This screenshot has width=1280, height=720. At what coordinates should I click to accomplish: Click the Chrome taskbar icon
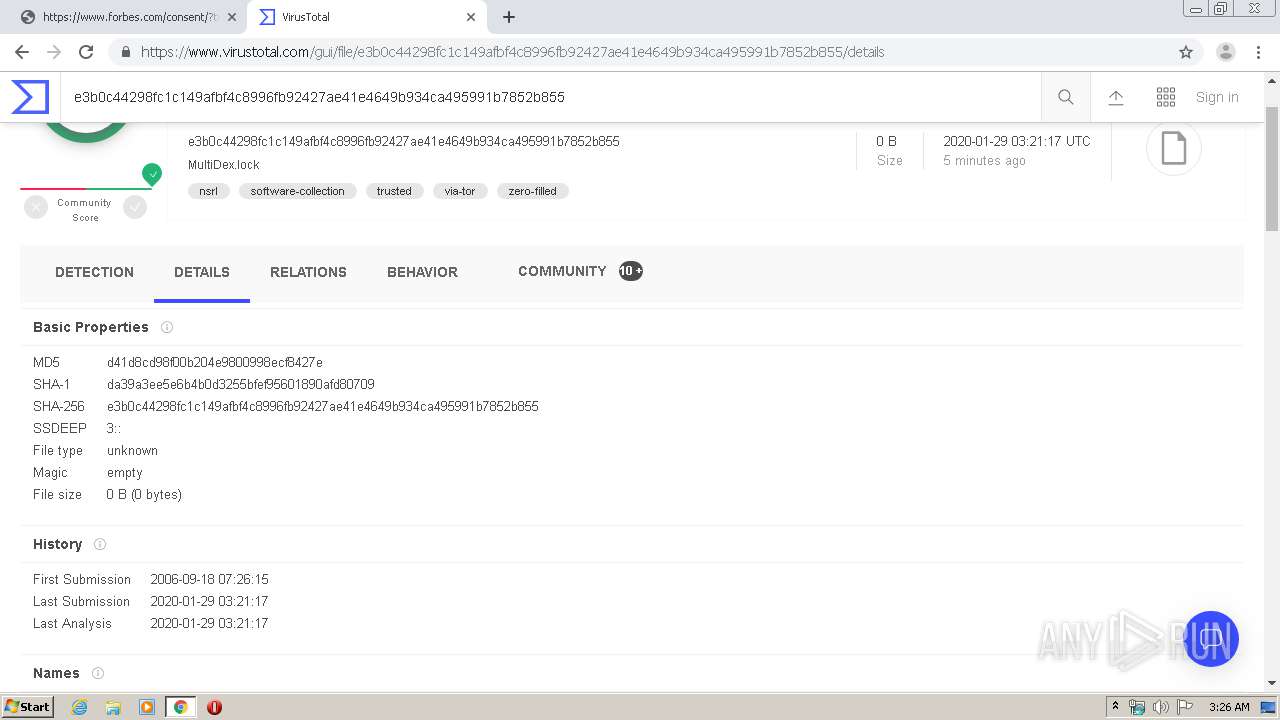(x=180, y=707)
